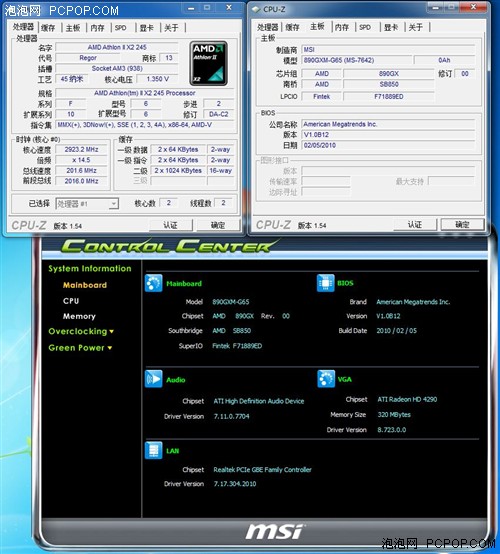500x554 pixels.
Task: Open System Information heading in Control Center
Action: (x=90, y=269)
